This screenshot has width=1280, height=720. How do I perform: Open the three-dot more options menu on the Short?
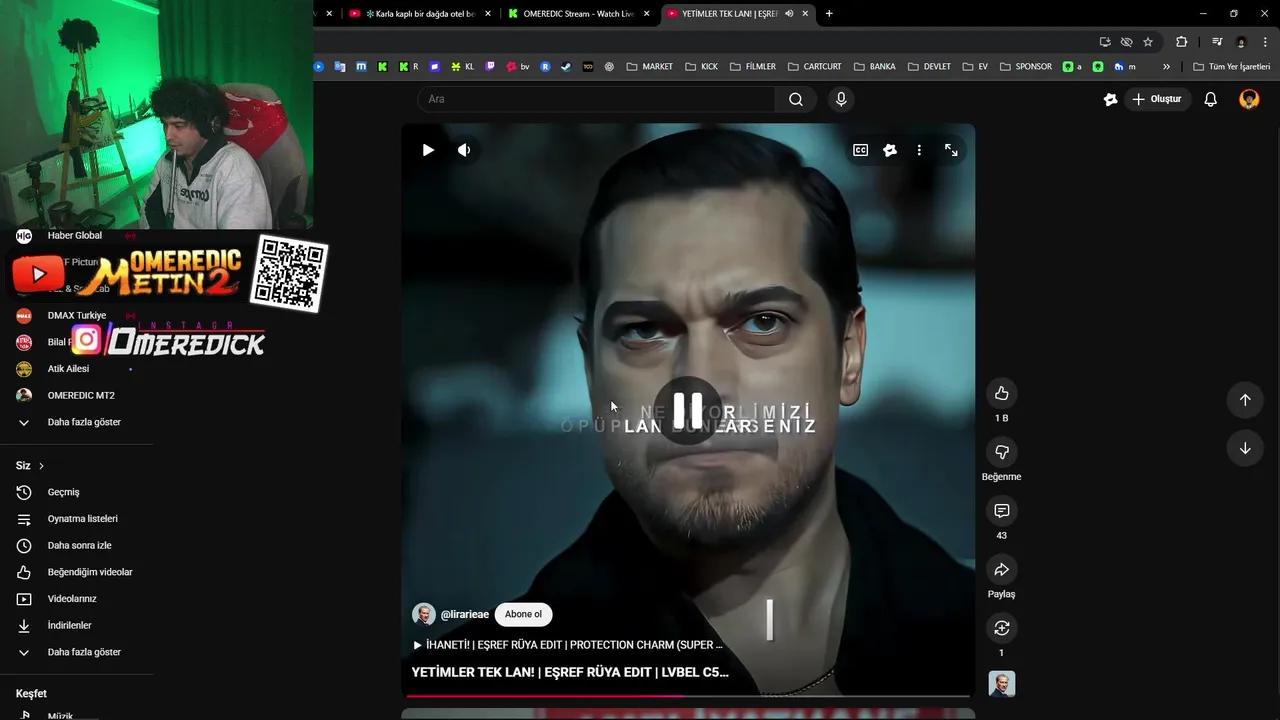coord(919,150)
